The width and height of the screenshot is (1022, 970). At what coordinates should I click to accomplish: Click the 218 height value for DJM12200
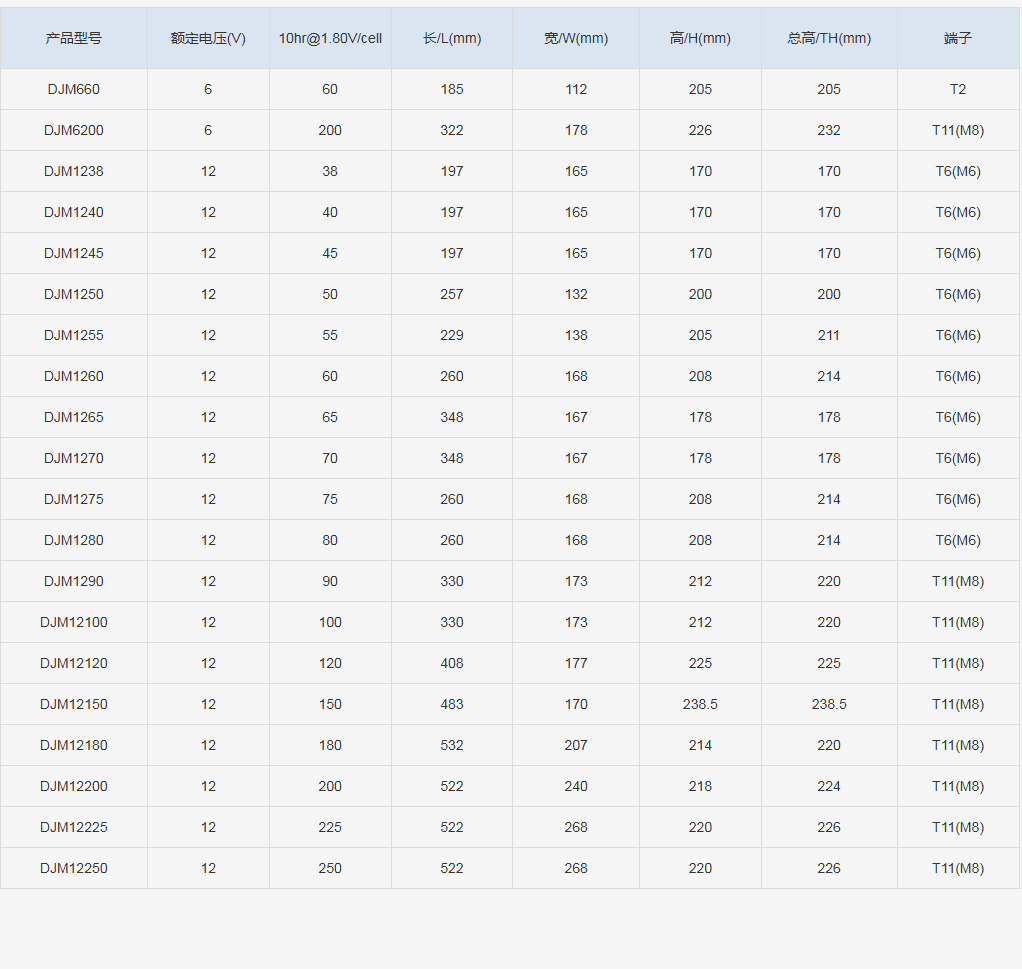tap(700, 787)
